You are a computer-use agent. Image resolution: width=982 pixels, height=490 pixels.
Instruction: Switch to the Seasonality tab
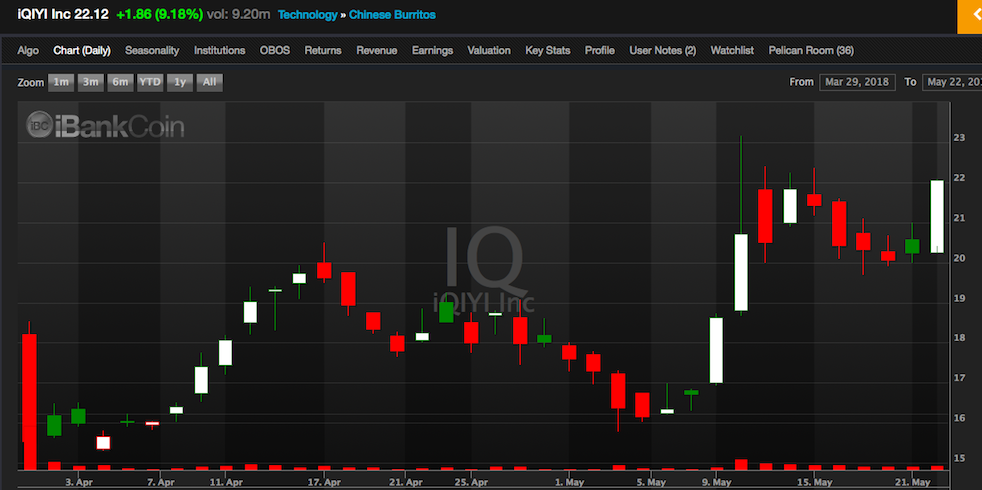pyautogui.click(x=152, y=51)
